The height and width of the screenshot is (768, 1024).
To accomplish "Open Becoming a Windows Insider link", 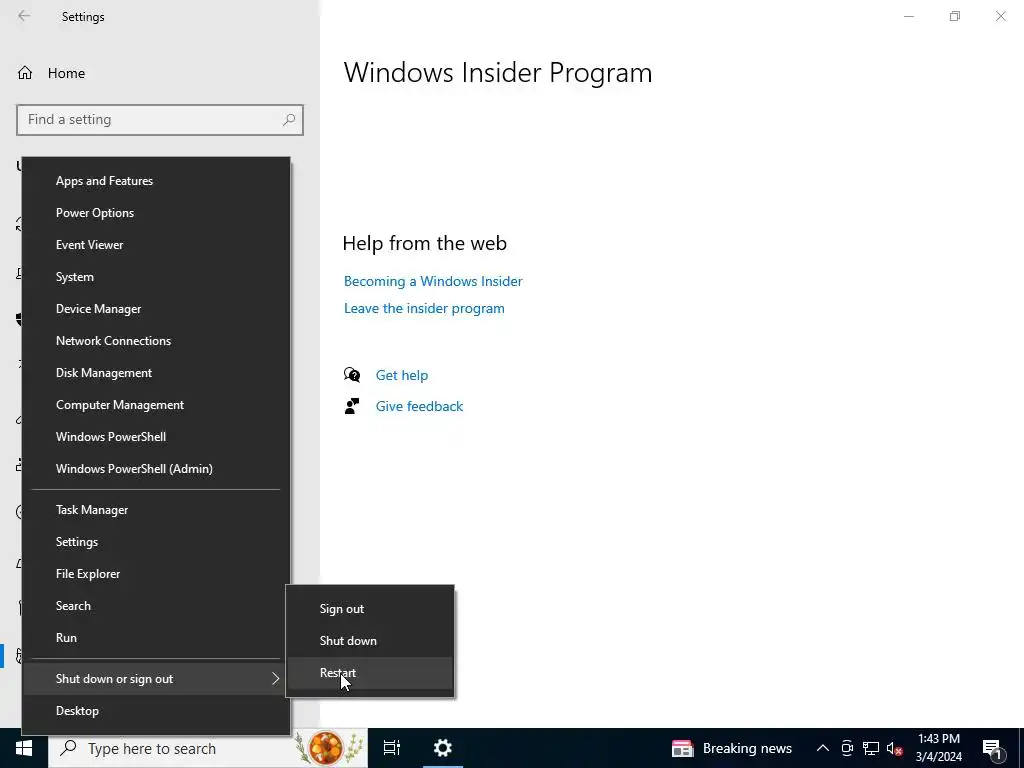I will tap(433, 281).
